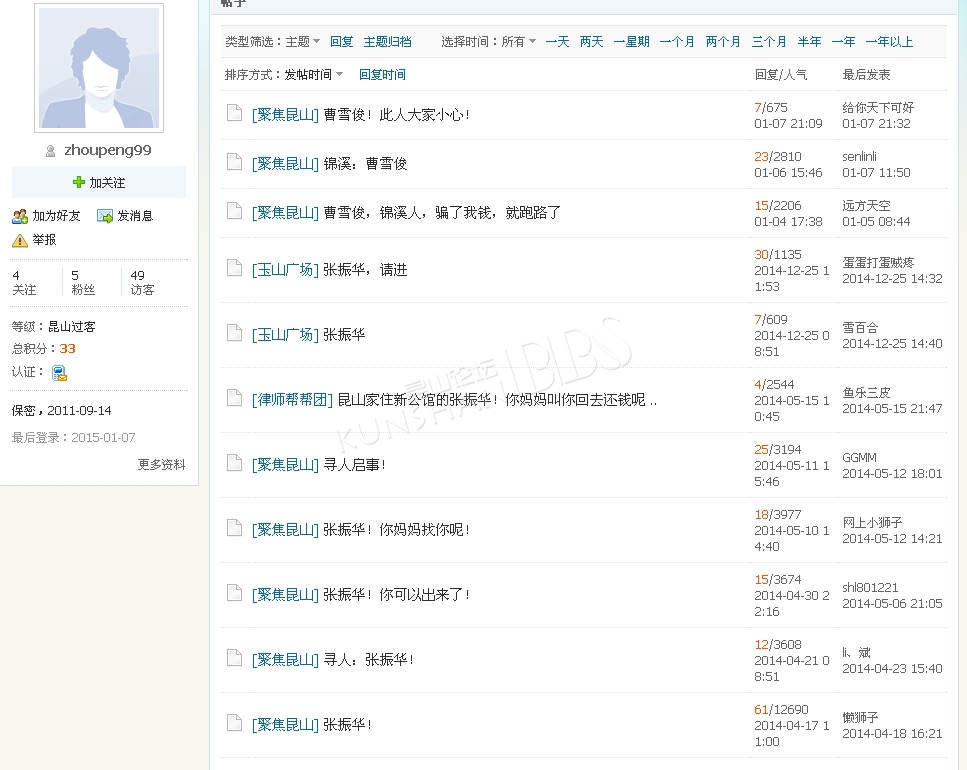Click the add friend icon
Screen dimensions: 967x770
point(20,216)
